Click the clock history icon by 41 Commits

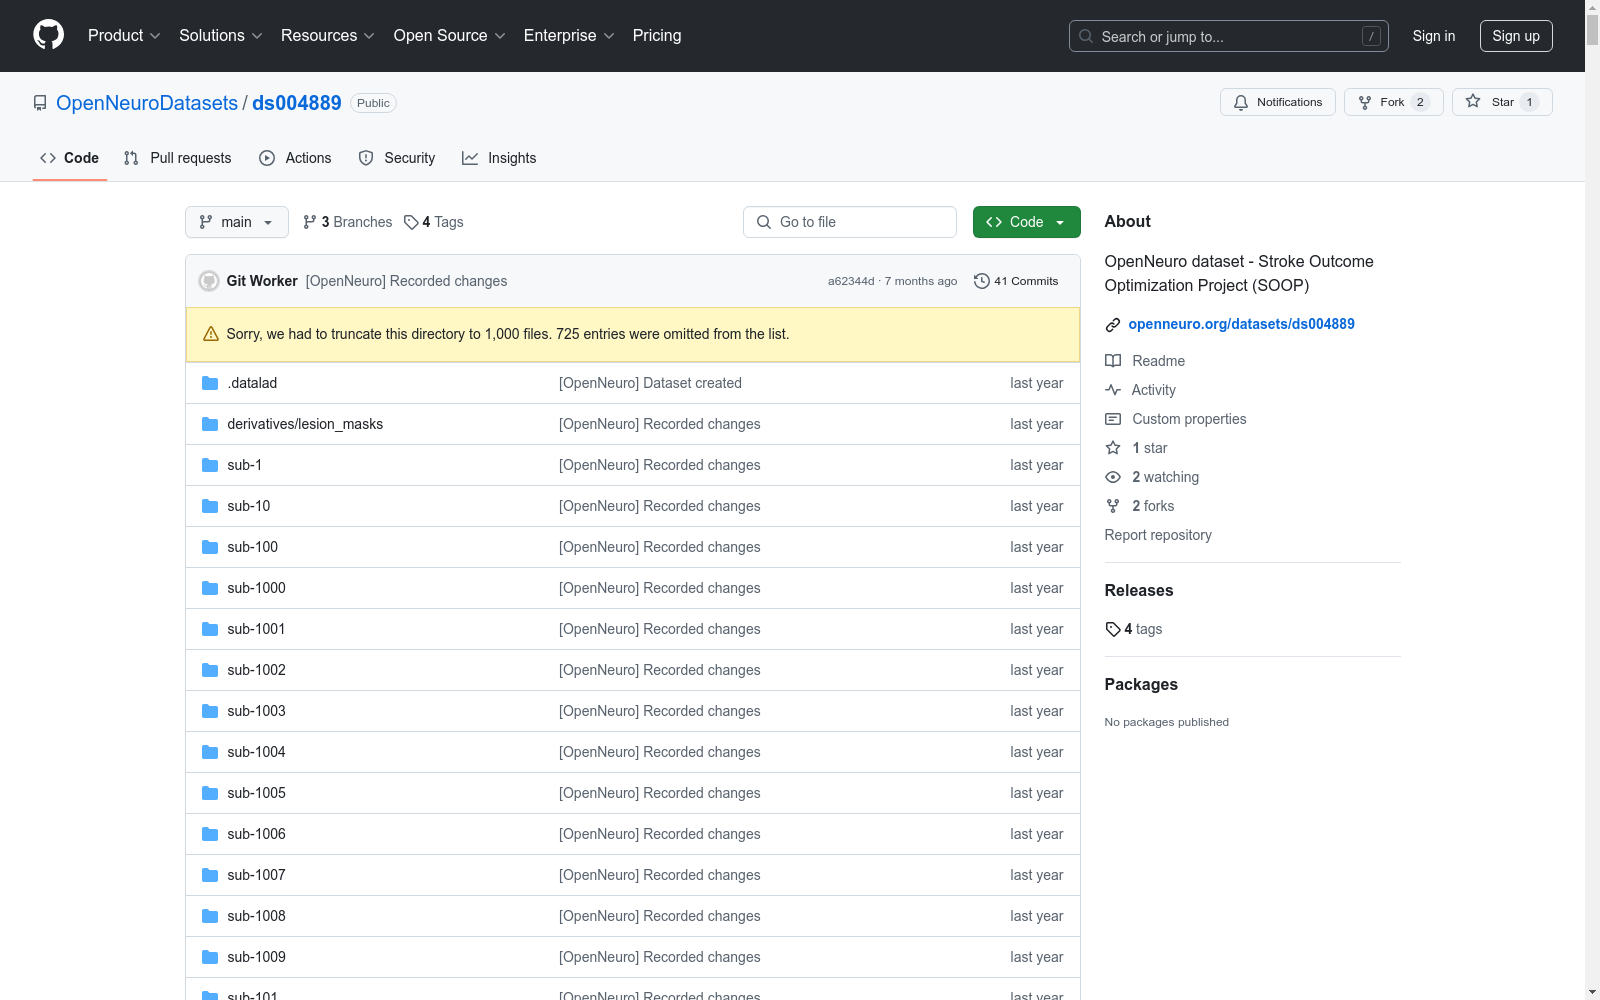point(982,281)
